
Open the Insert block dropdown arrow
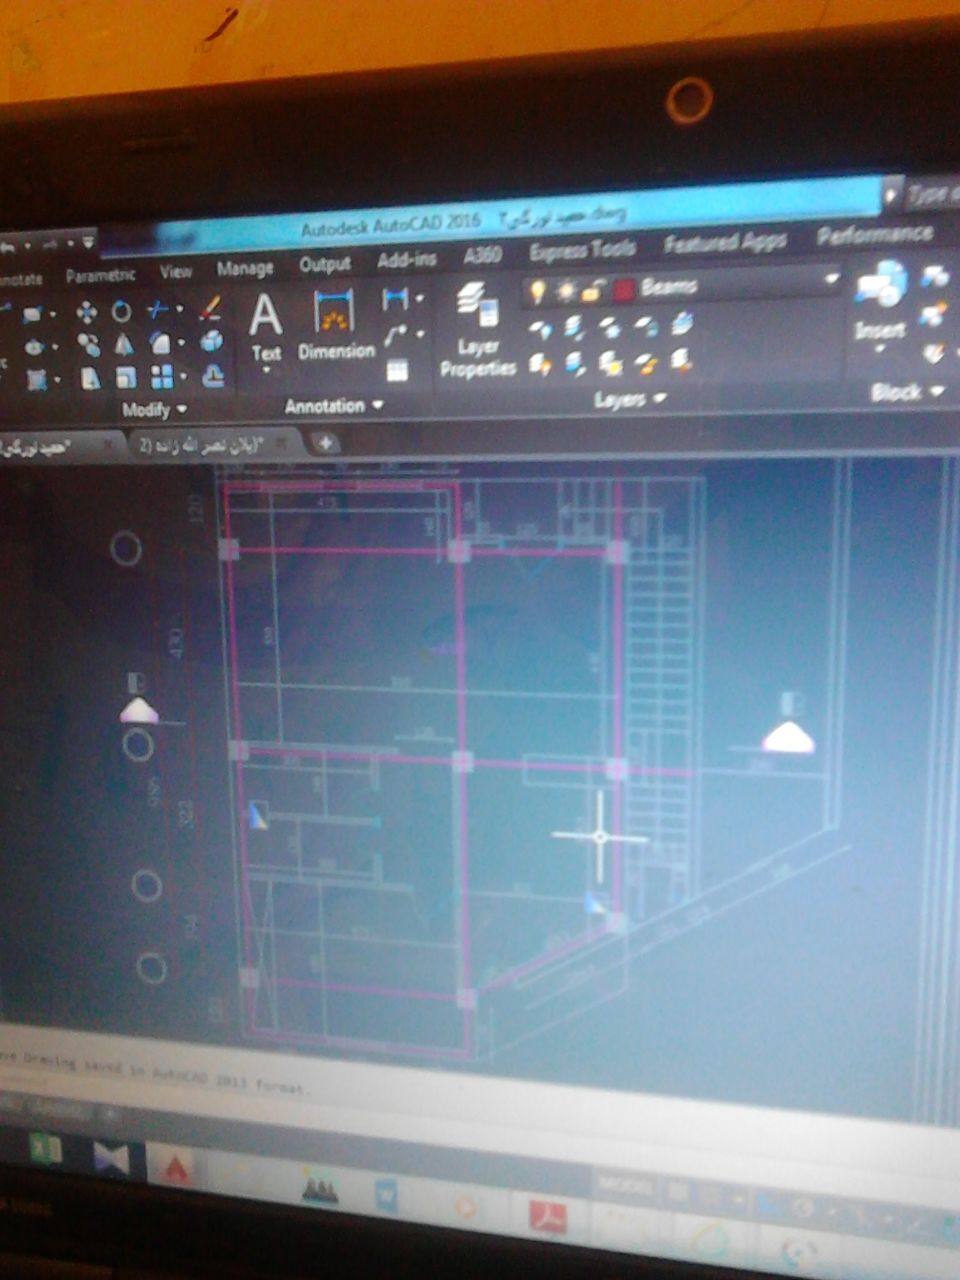point(880,349)
